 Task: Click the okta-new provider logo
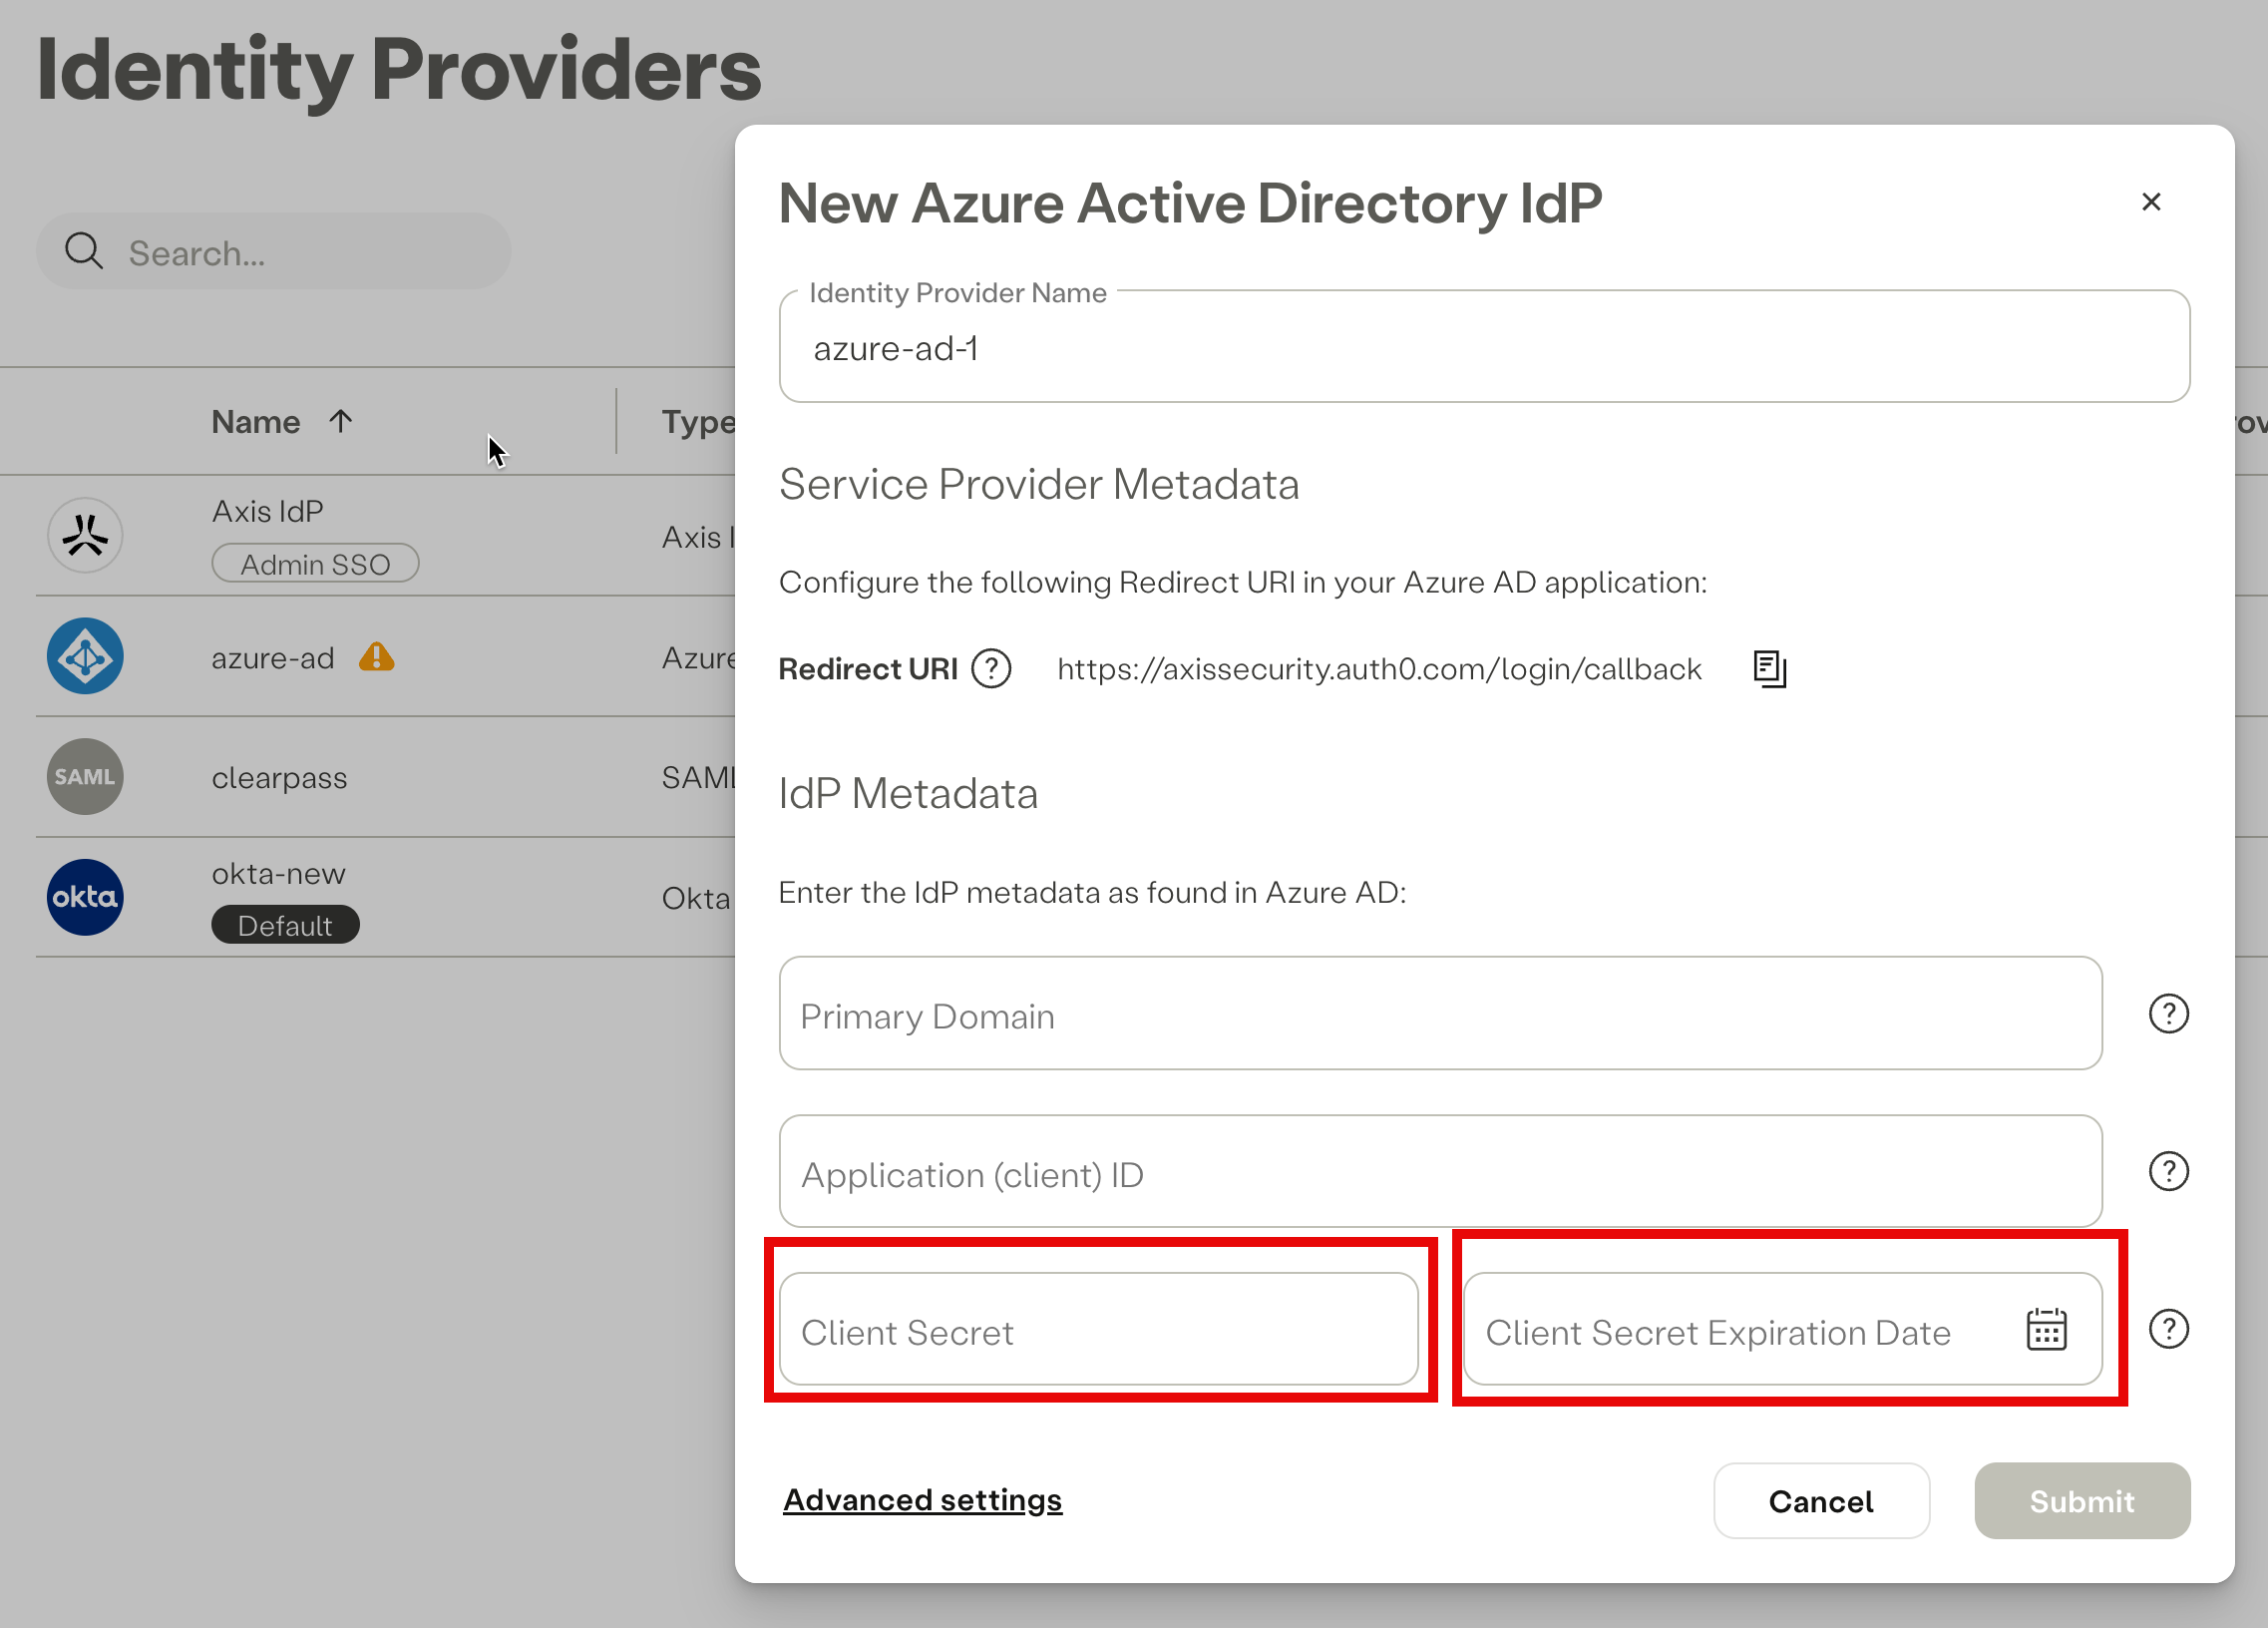point(85,897)
